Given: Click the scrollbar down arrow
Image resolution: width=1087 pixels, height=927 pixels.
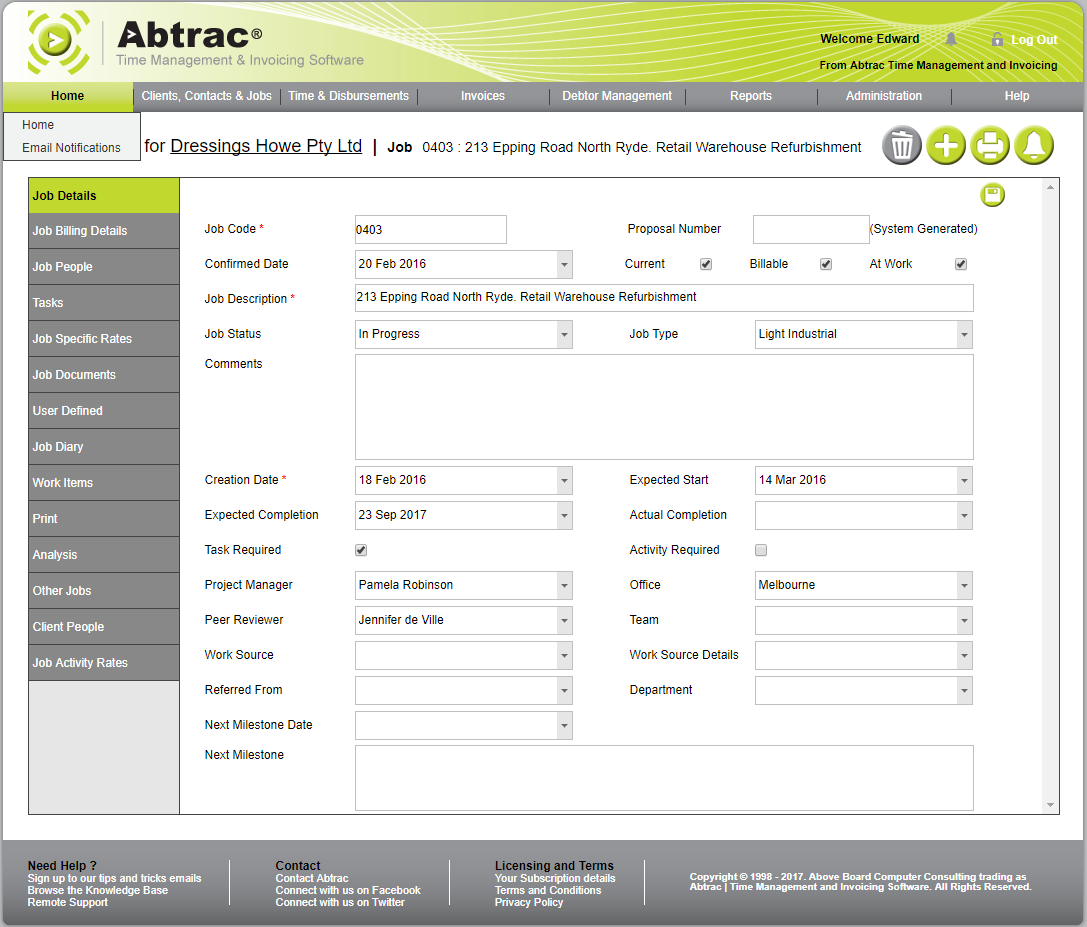Looking at the screenshot, I should pyautogui.click(x=1050, y=806).
